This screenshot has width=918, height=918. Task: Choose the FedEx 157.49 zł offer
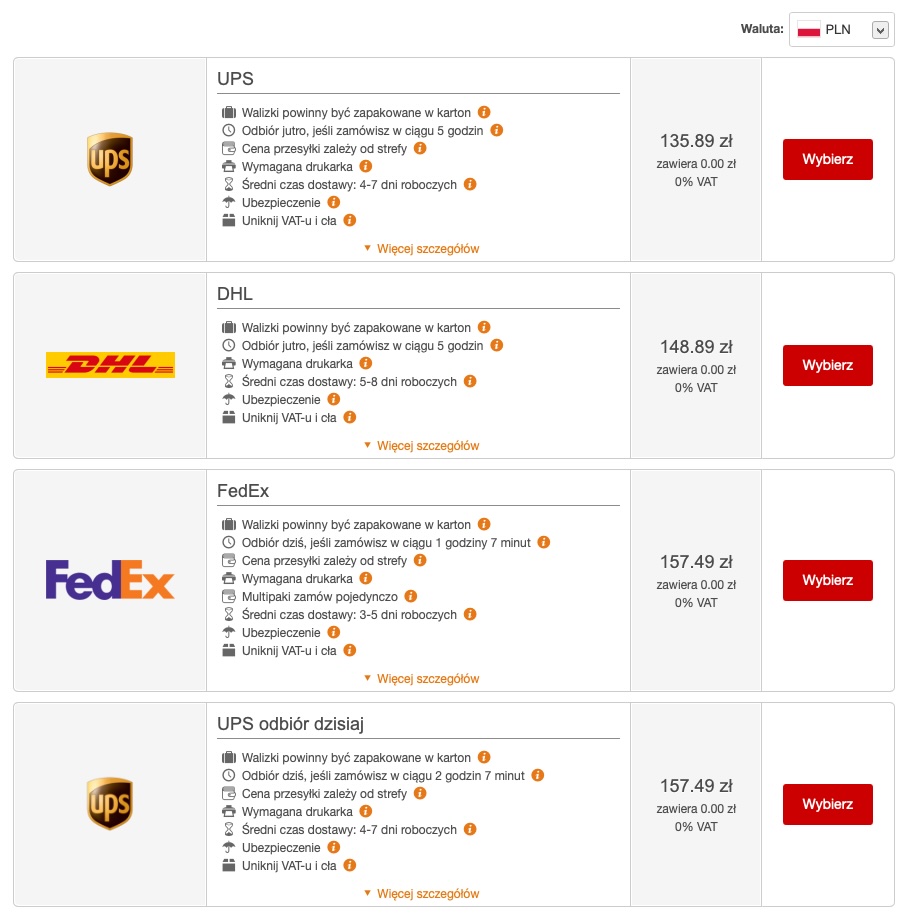click(x=827, y=580)
